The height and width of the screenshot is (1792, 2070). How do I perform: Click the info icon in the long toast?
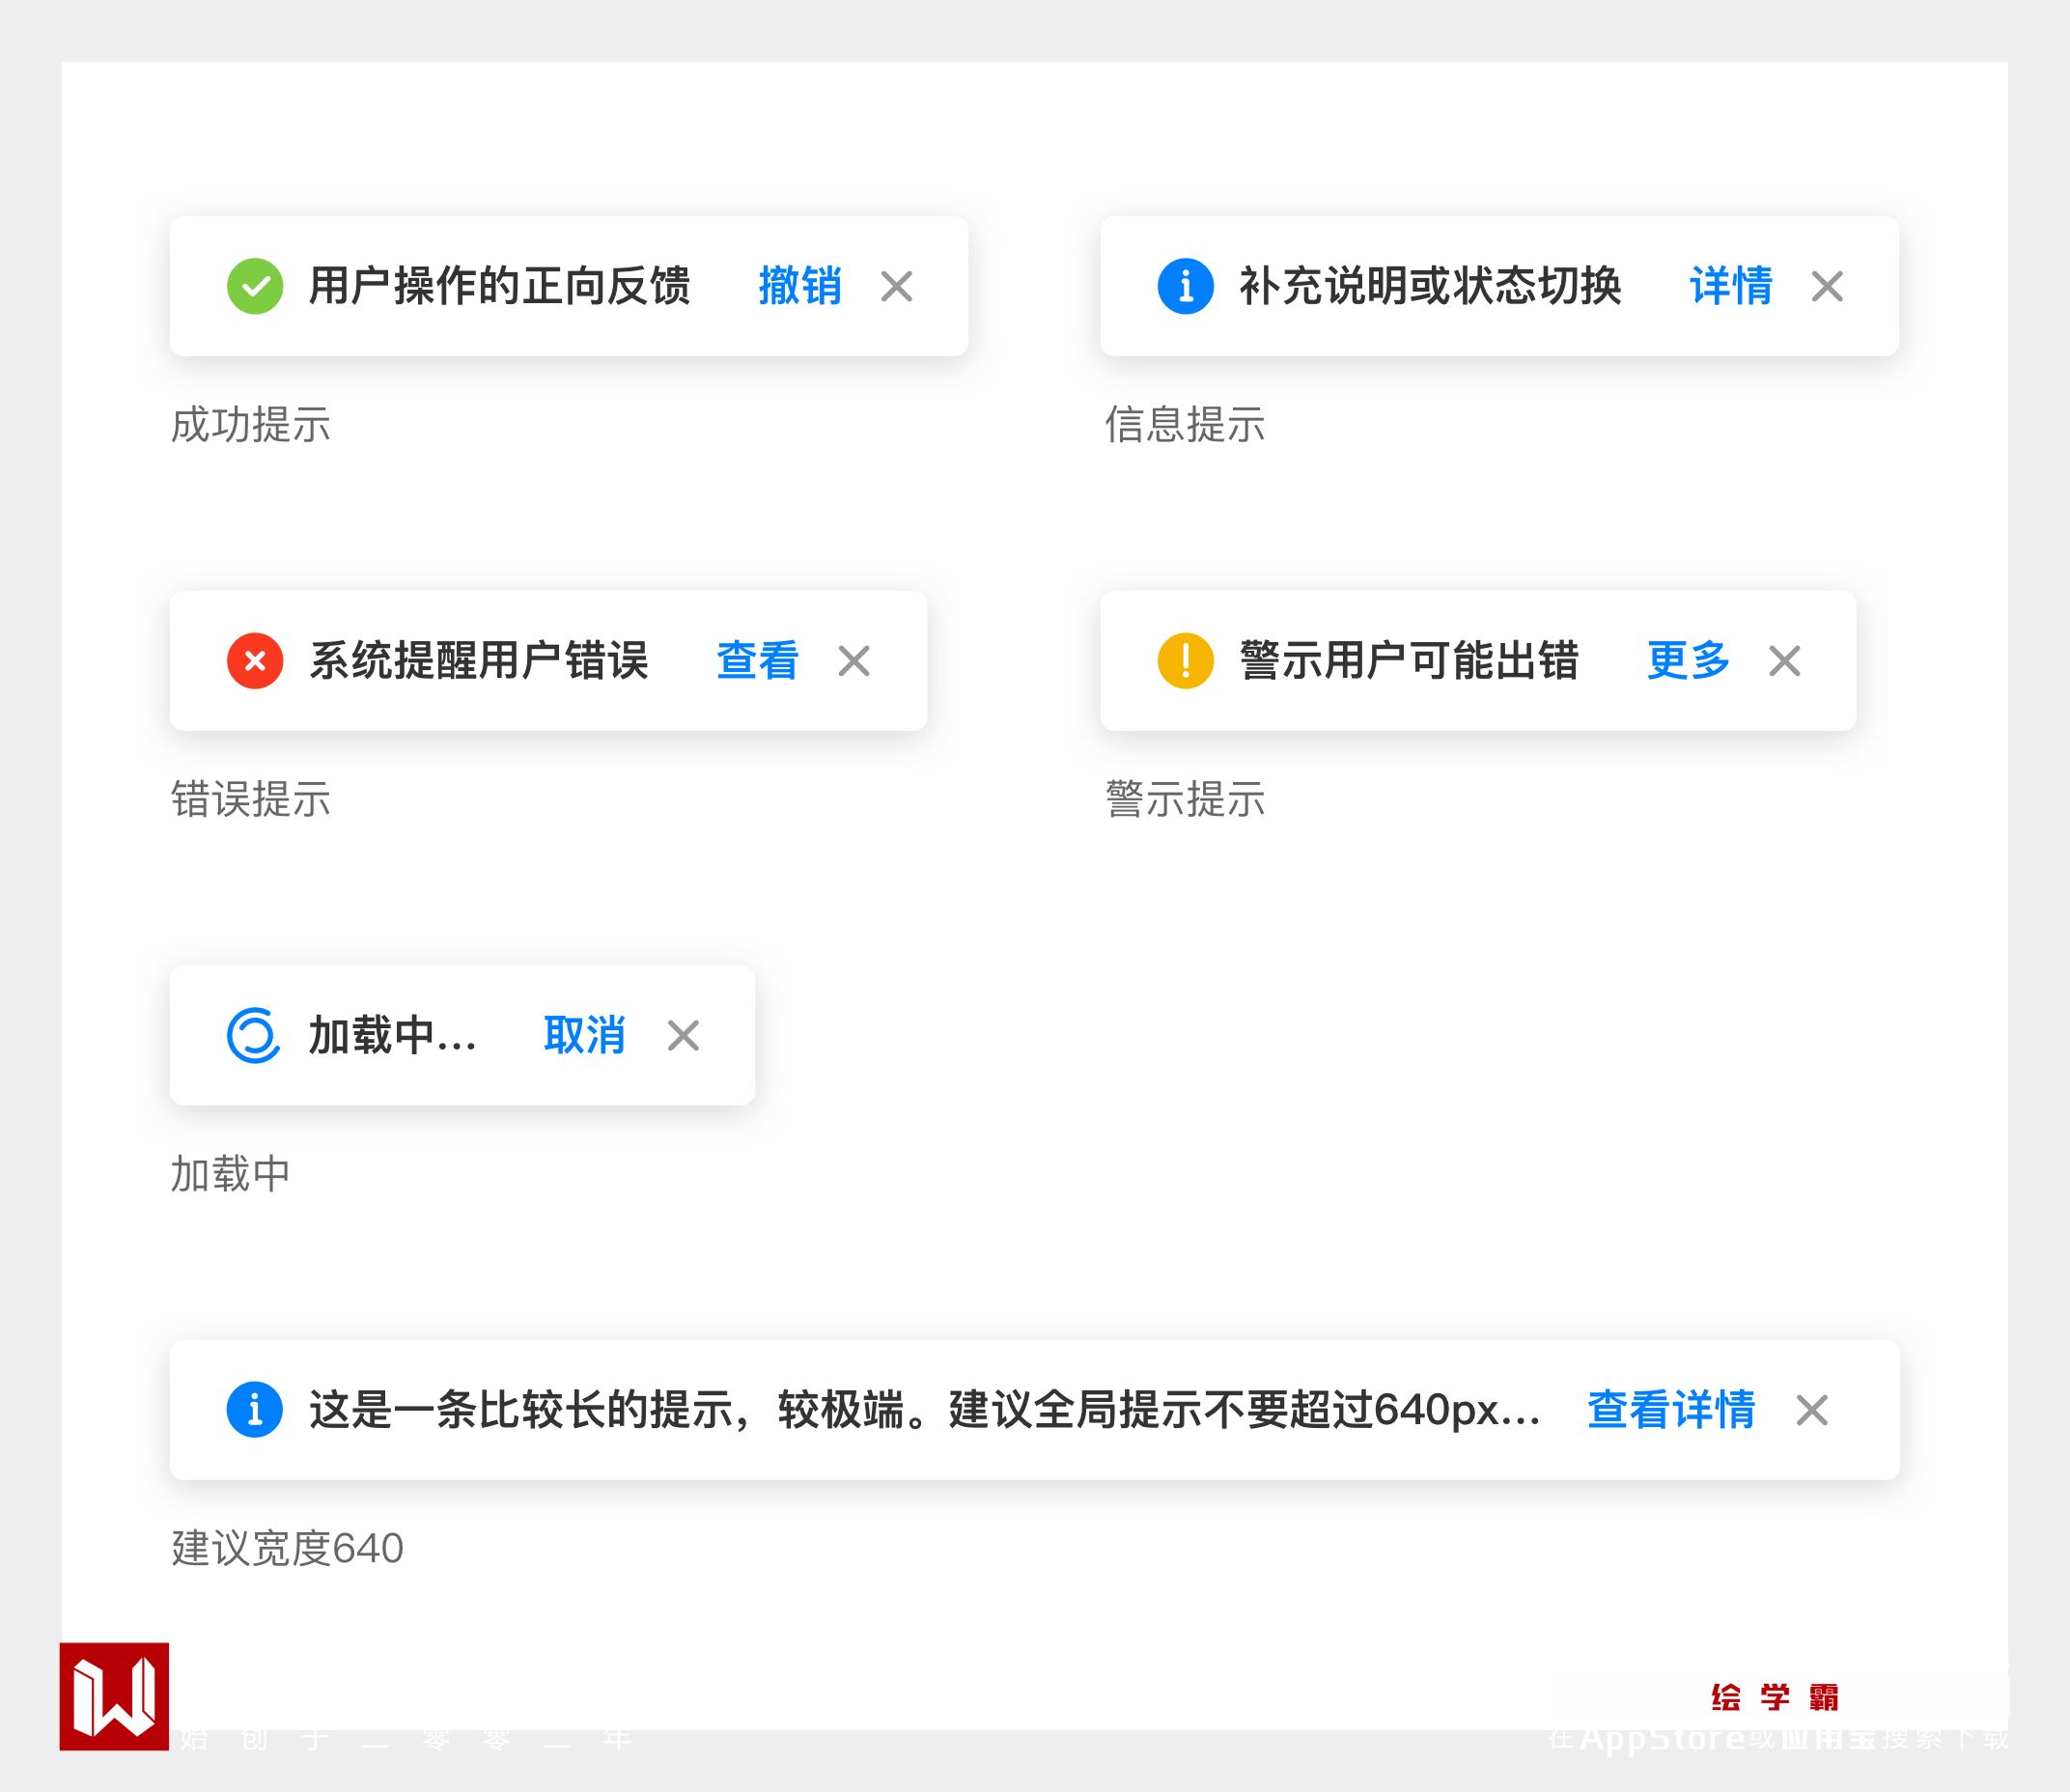click(x=255, y=1410)
